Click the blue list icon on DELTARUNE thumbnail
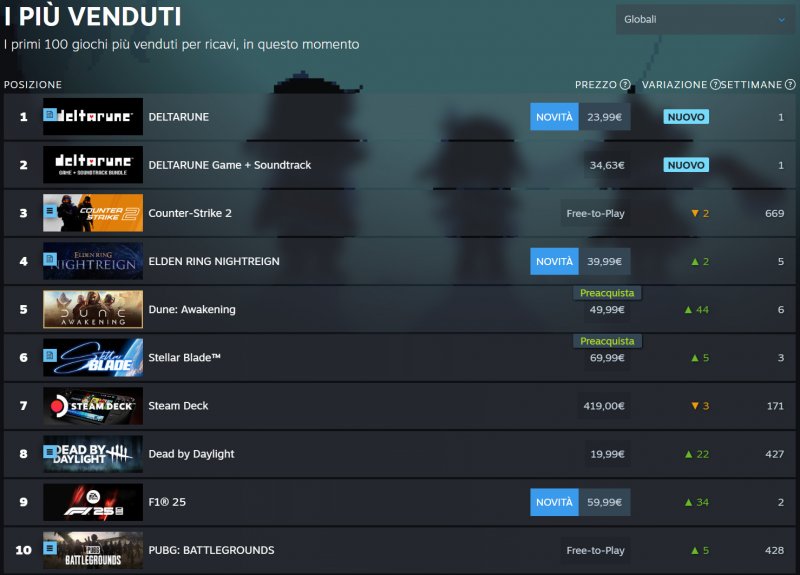 point(49,114)
